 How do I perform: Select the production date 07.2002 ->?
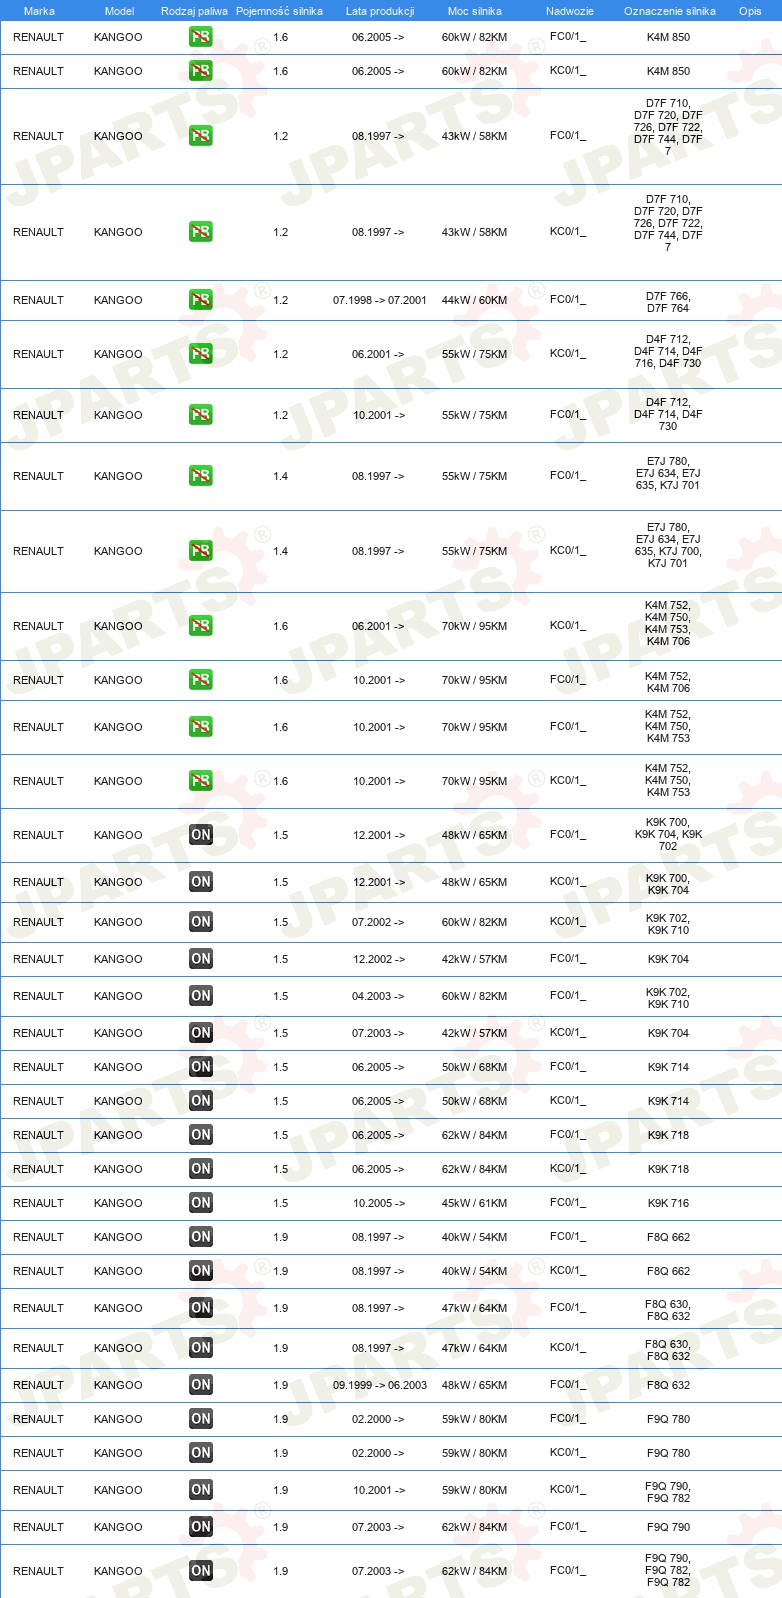[378, 922]
